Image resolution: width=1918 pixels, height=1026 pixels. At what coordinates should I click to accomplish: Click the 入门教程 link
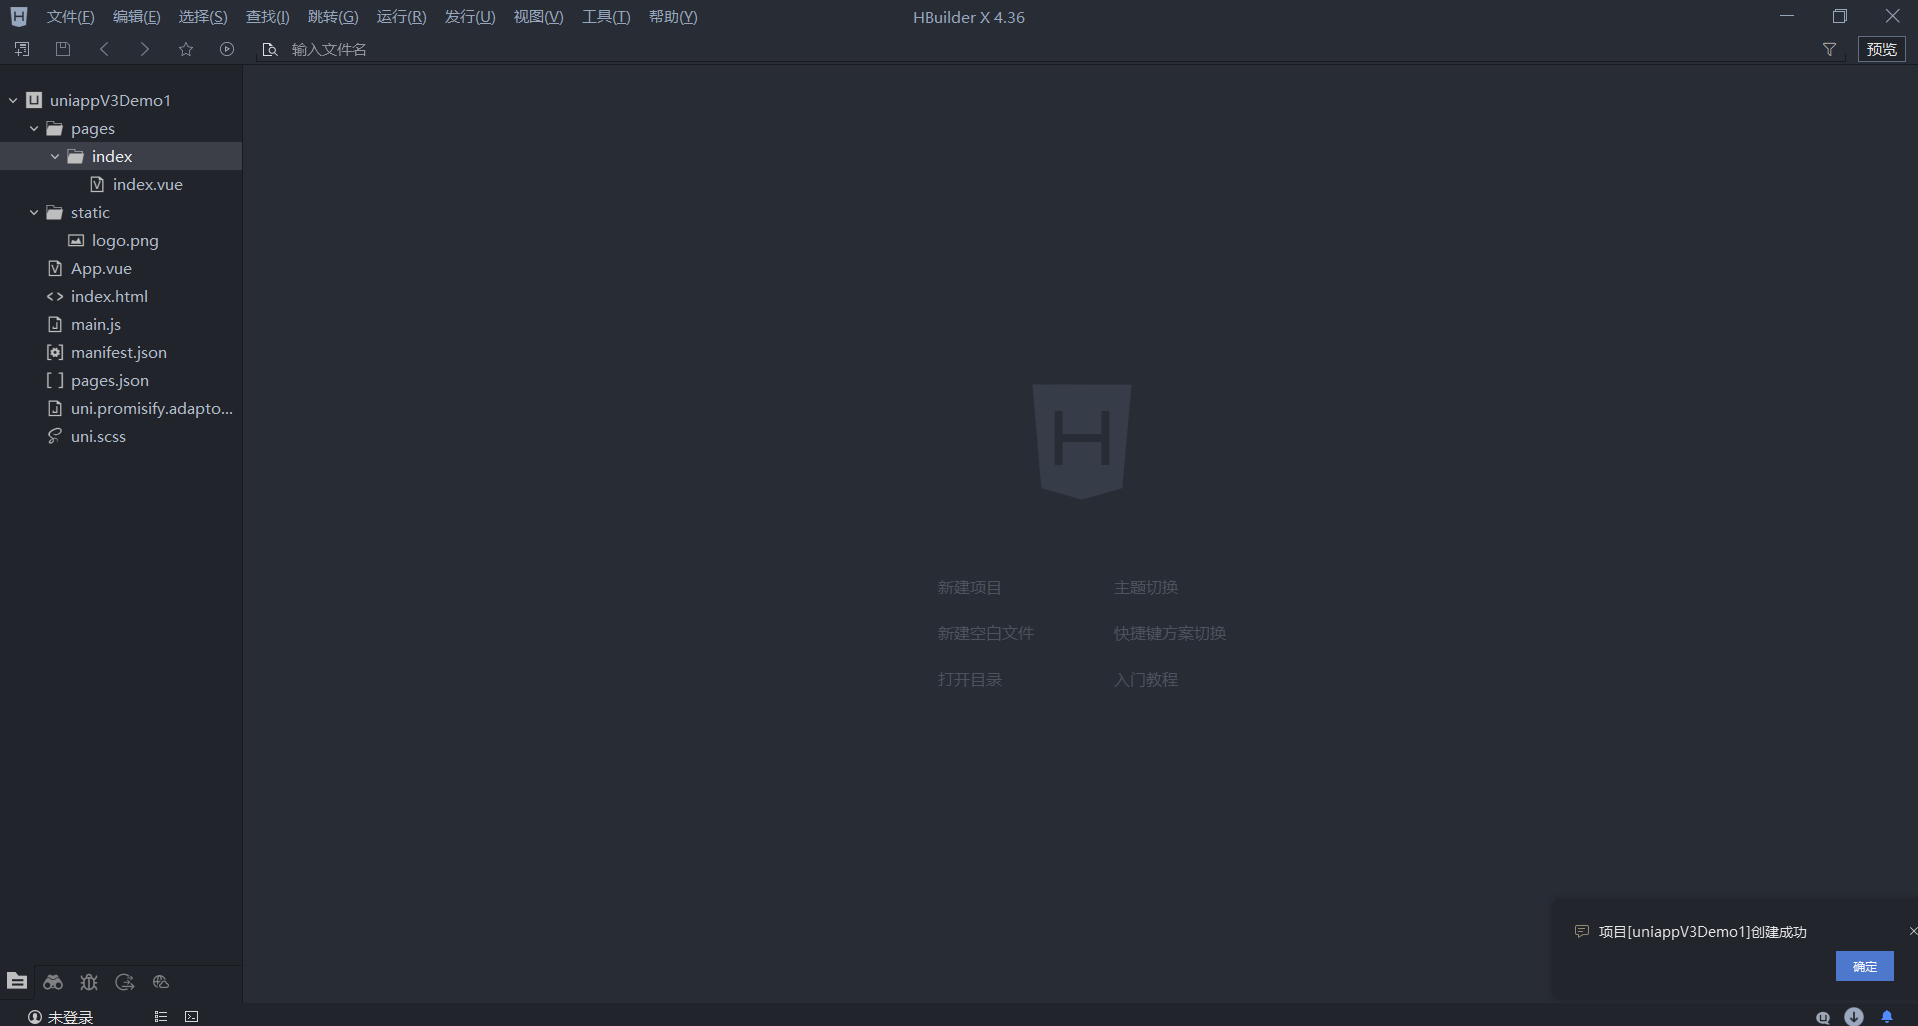click(x=1146, y=679)
